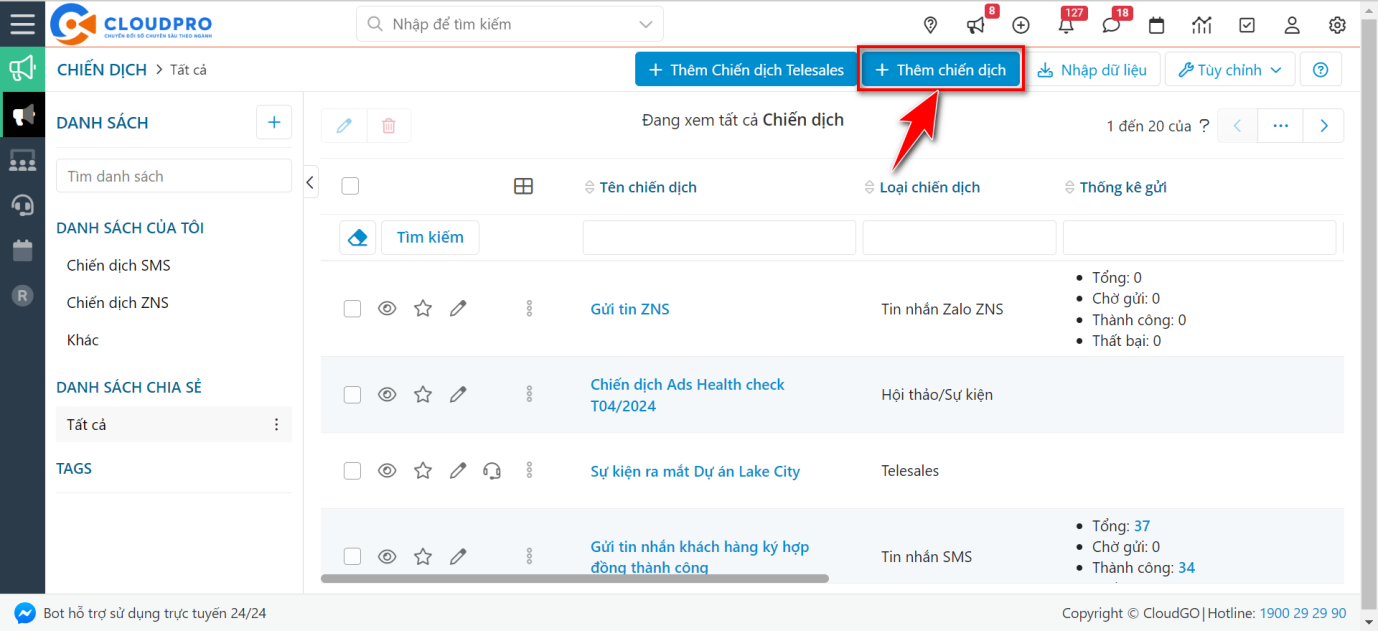Expand the Tùy chỉnh dropdown
This screenshot has width=1378, height=631.
coord(1229,70)
